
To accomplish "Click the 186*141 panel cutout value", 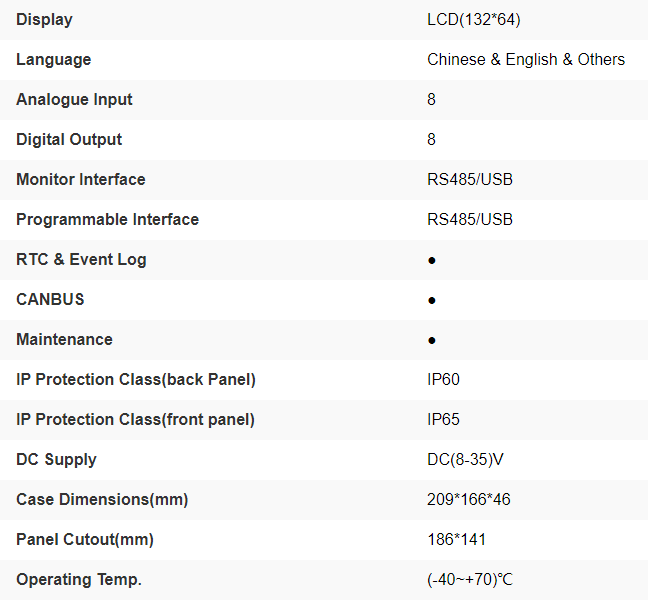I will point(456,540).
